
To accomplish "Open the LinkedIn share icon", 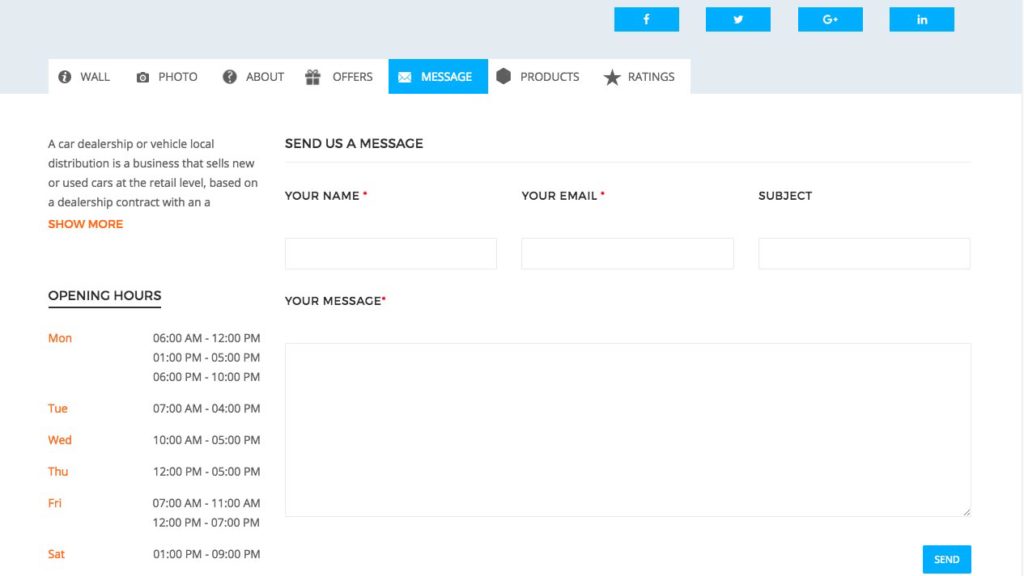I will (x=921, y=19).
